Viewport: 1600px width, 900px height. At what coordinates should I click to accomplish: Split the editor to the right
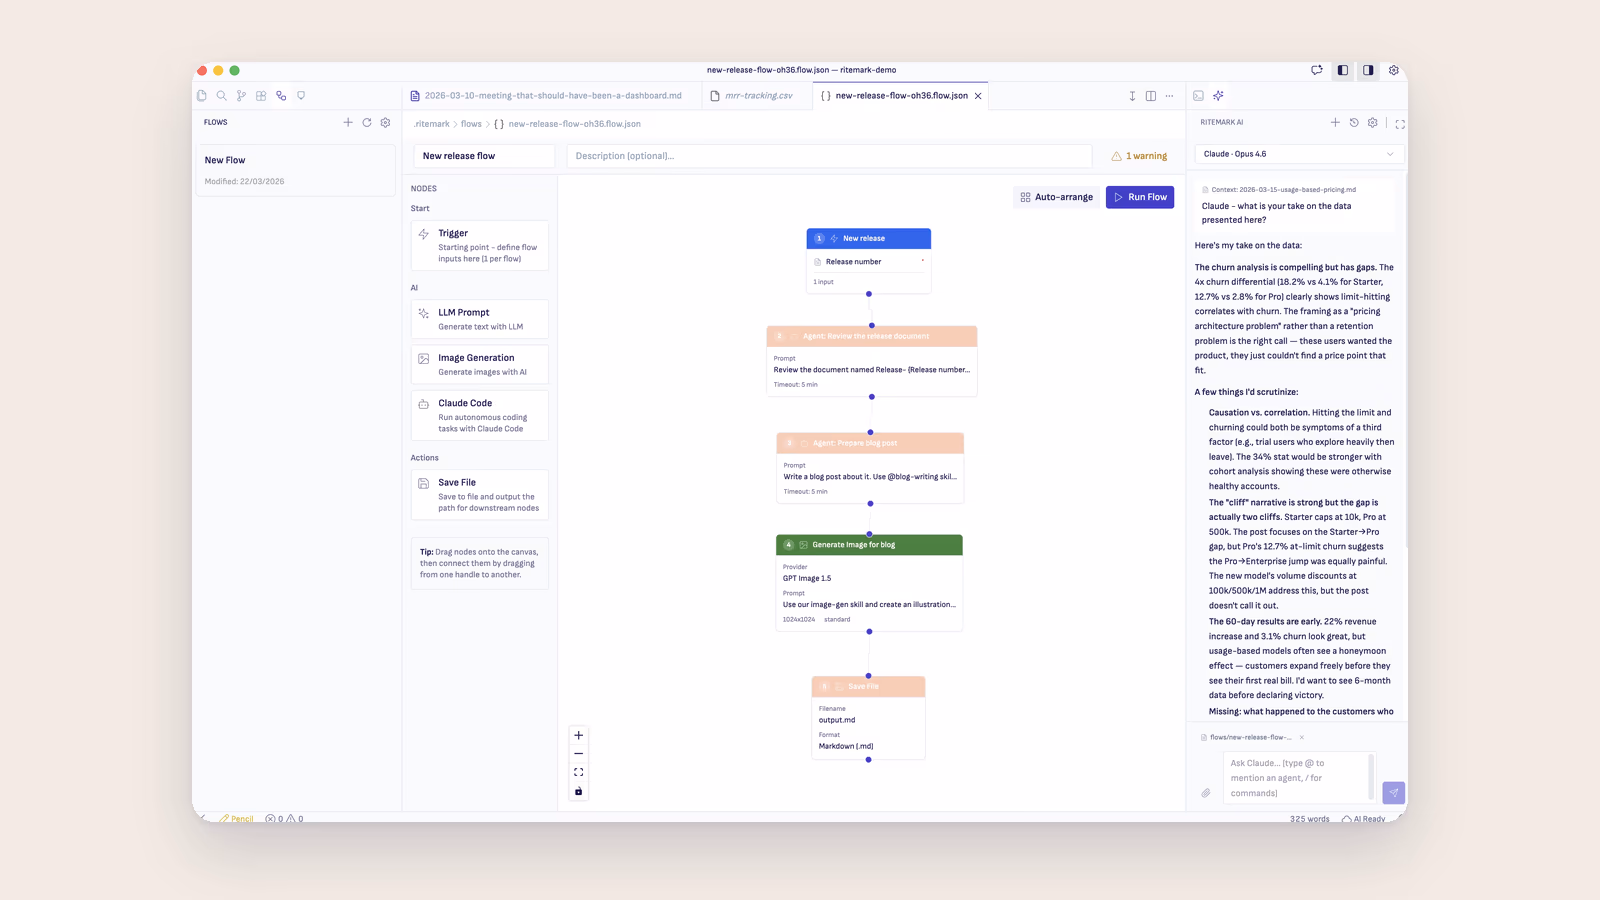[x=1151, y=96]
